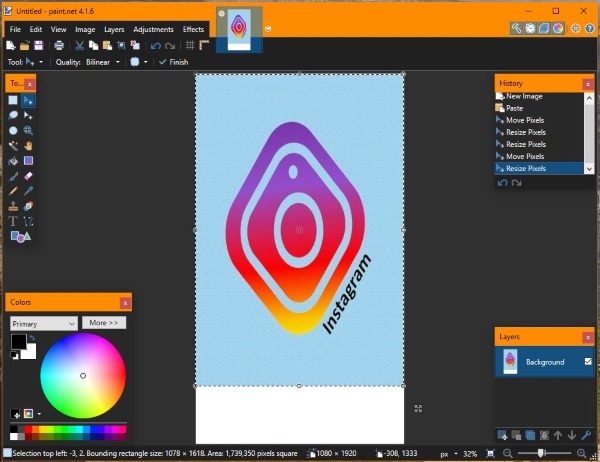This screenshot has height=462, width=600.
Task: Click the Save toolbar icon
Action: coord(39,46)
